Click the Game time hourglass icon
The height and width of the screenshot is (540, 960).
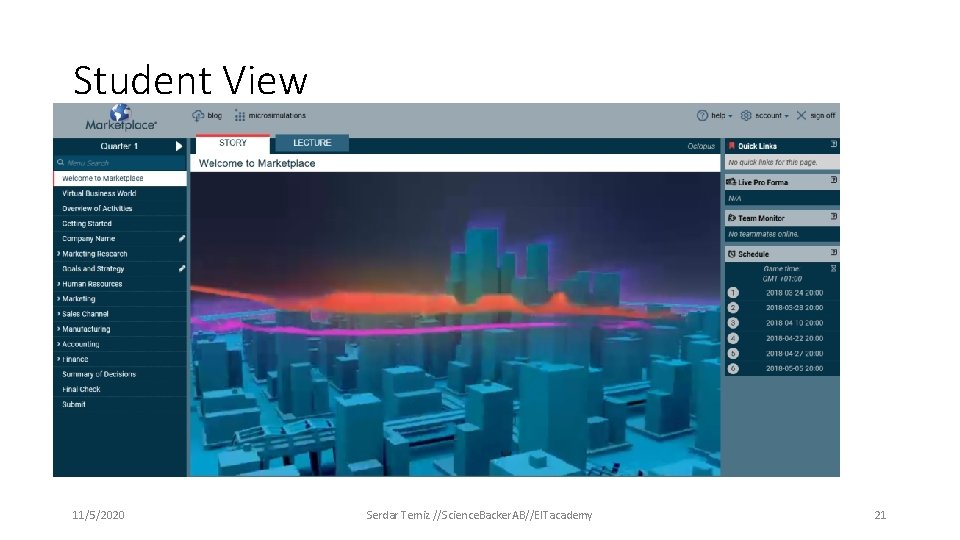(x=833, y=268)
